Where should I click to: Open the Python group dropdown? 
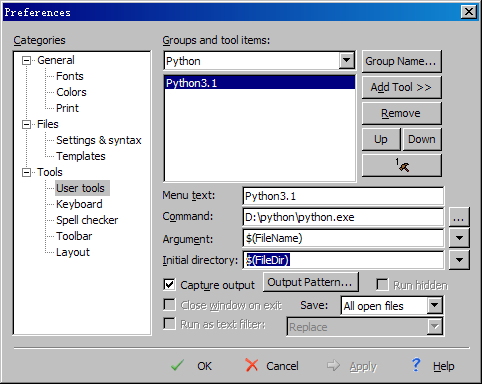pos(347,61)
